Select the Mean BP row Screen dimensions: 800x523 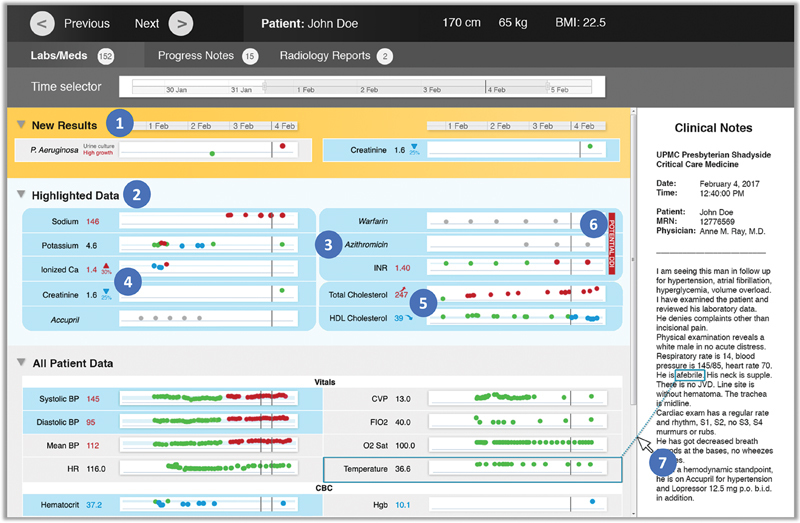point(172,445)
